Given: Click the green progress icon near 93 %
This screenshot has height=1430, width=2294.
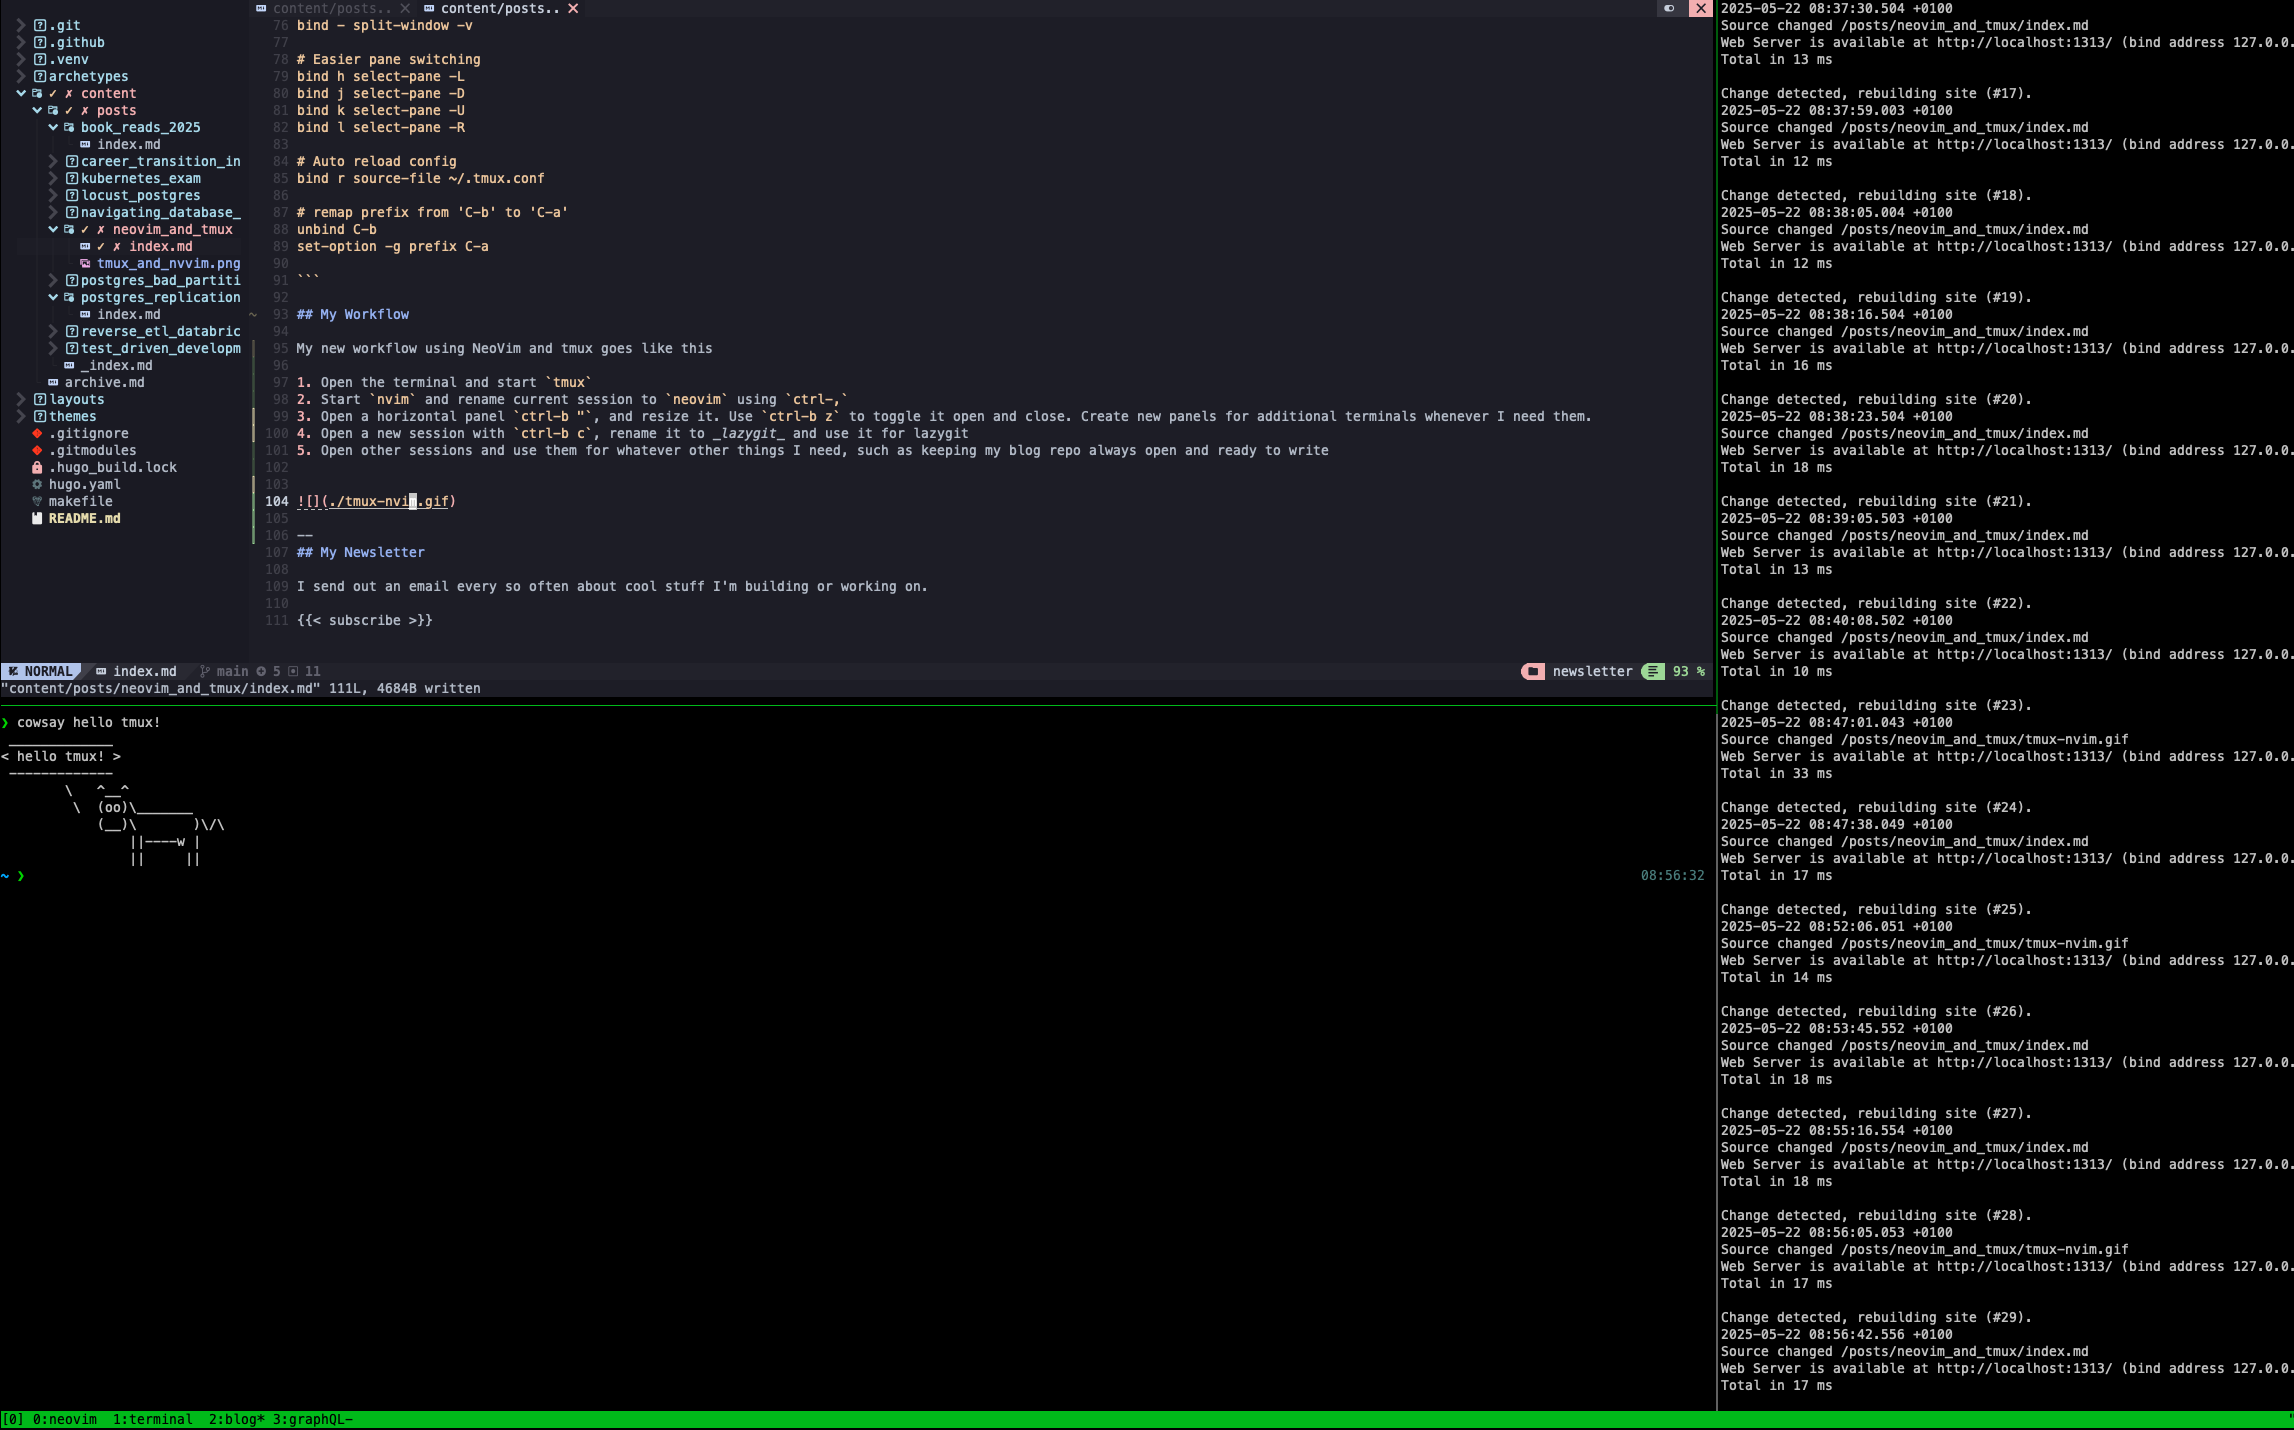Looking at the screenshot, I should click(1653, 672).
